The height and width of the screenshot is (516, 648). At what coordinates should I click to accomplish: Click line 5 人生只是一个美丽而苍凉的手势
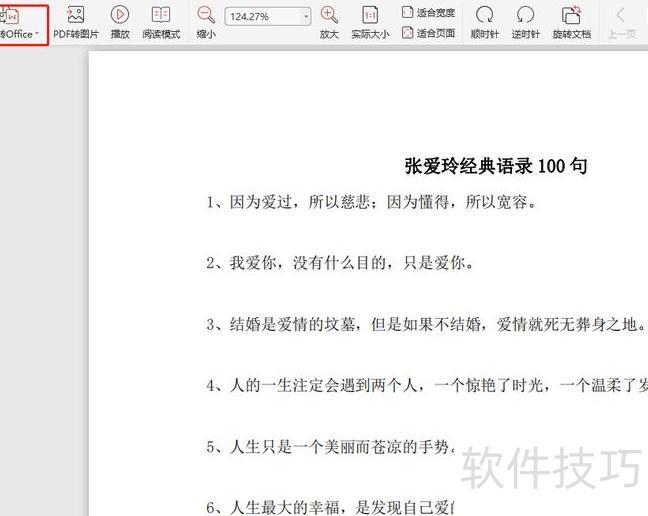(330, 447)
